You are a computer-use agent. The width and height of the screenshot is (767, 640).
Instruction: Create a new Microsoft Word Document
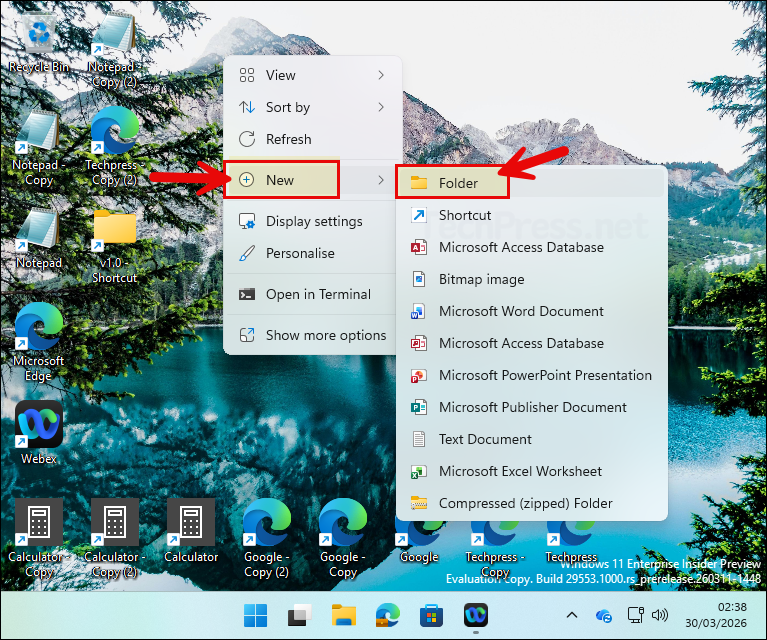click(532, 311)
